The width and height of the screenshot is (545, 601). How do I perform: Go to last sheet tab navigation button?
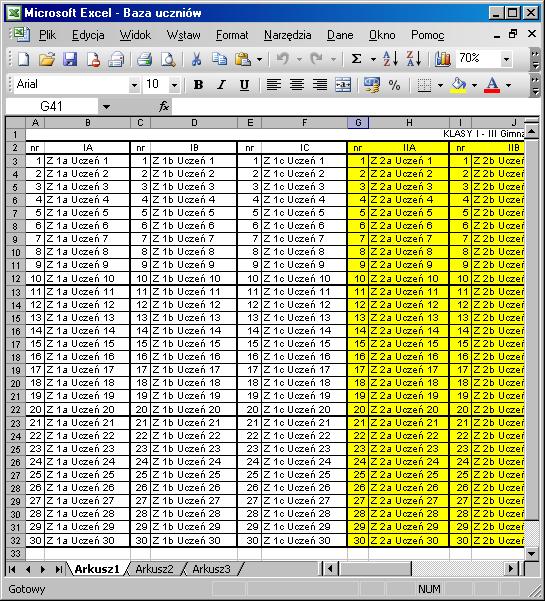(x=58, y=569)
